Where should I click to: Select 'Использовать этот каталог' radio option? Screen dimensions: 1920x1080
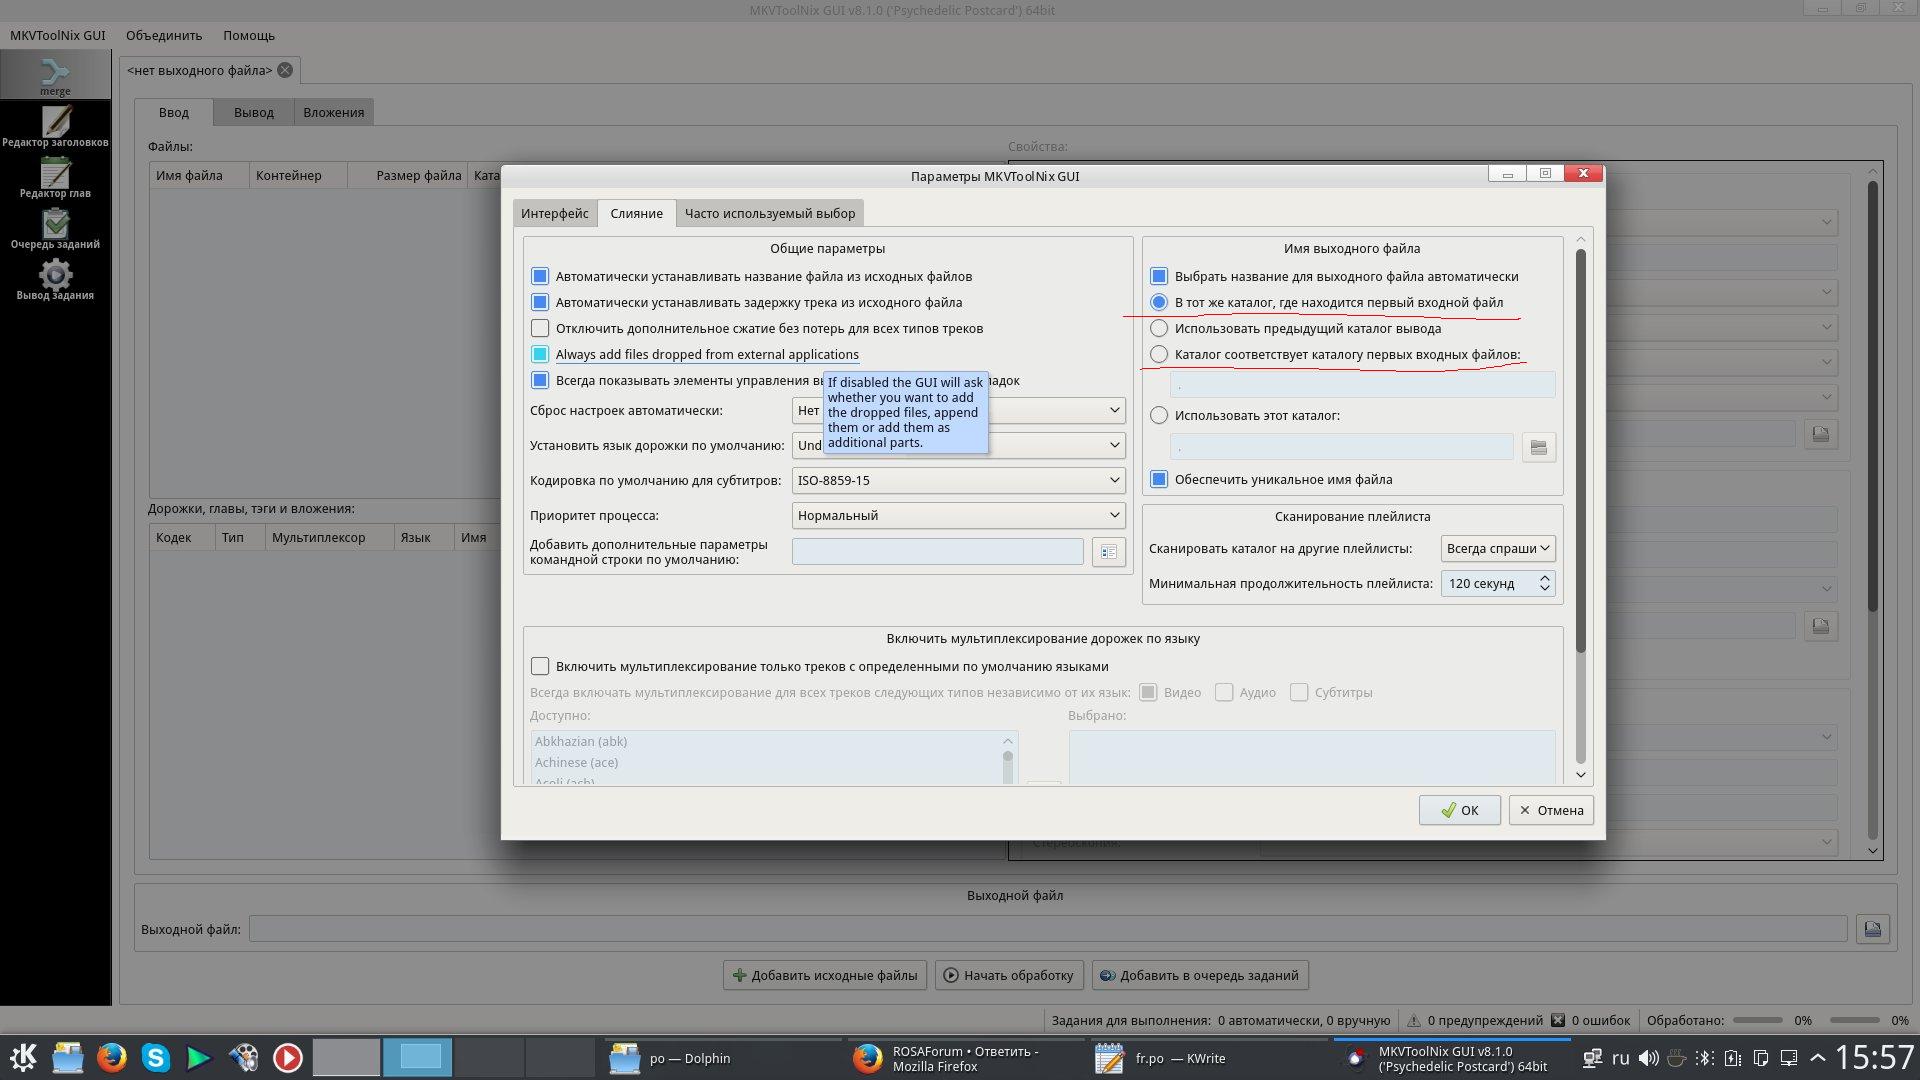pos(1159,415)
